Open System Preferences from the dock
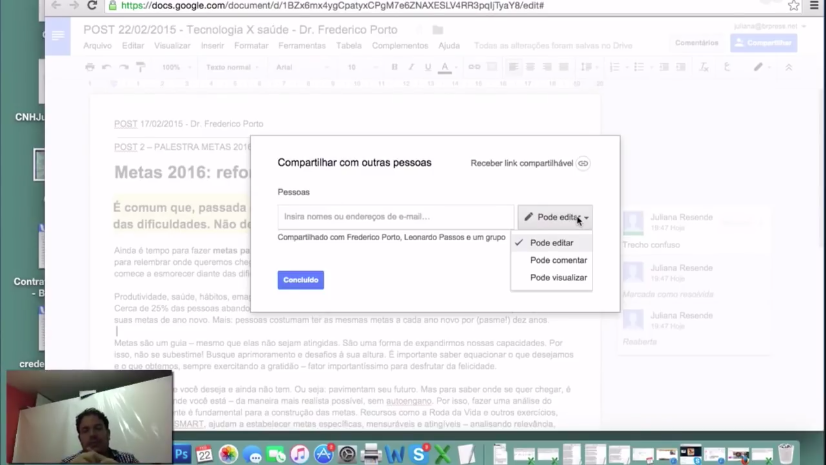Screen dimensions: 826x465 [347, 454]
